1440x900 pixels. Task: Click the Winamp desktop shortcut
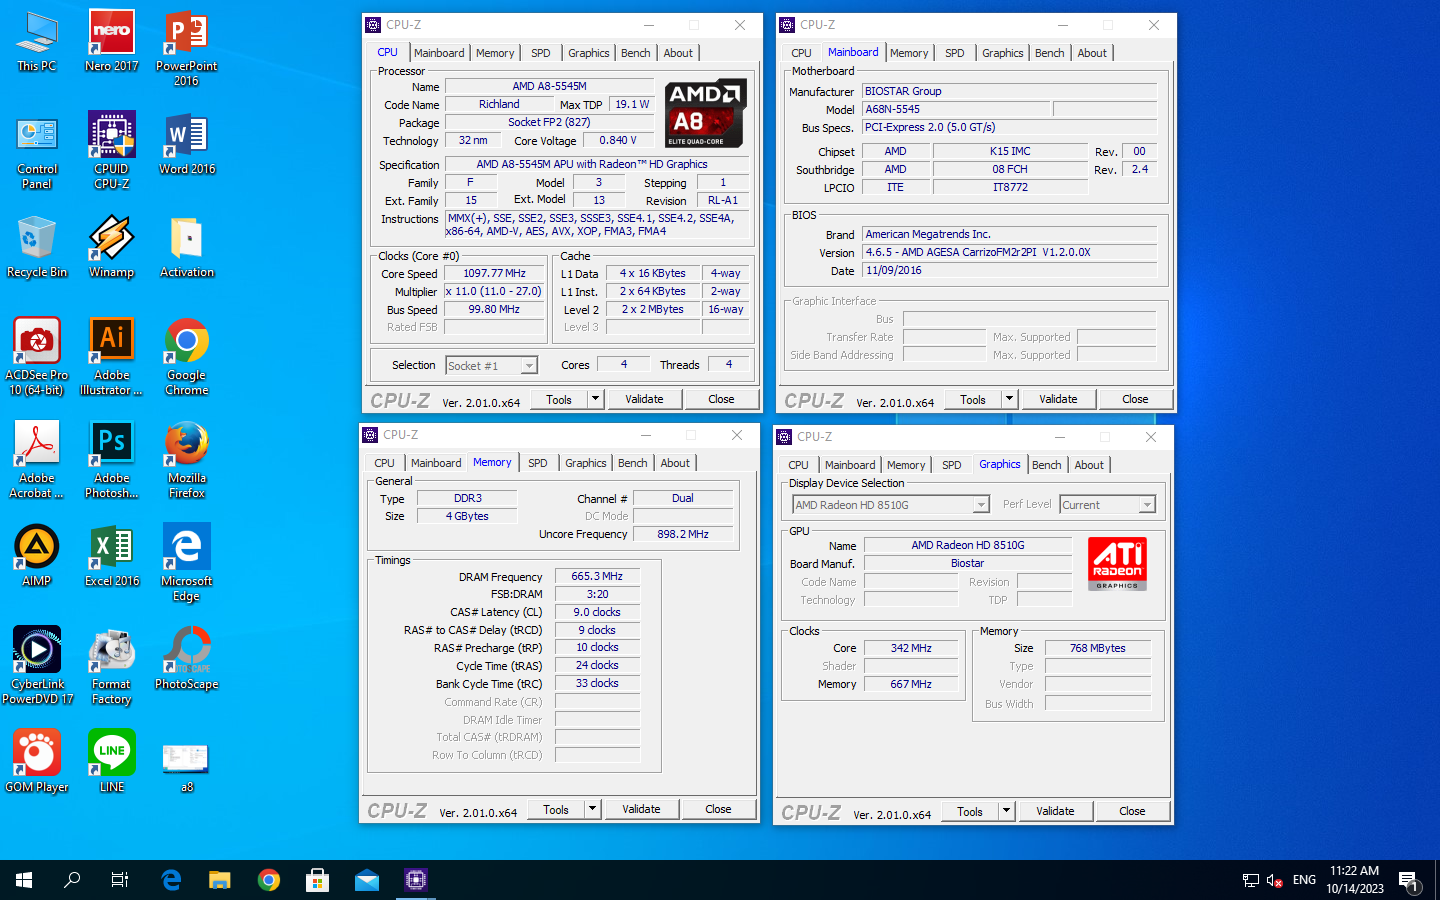(x=112, y=248)
